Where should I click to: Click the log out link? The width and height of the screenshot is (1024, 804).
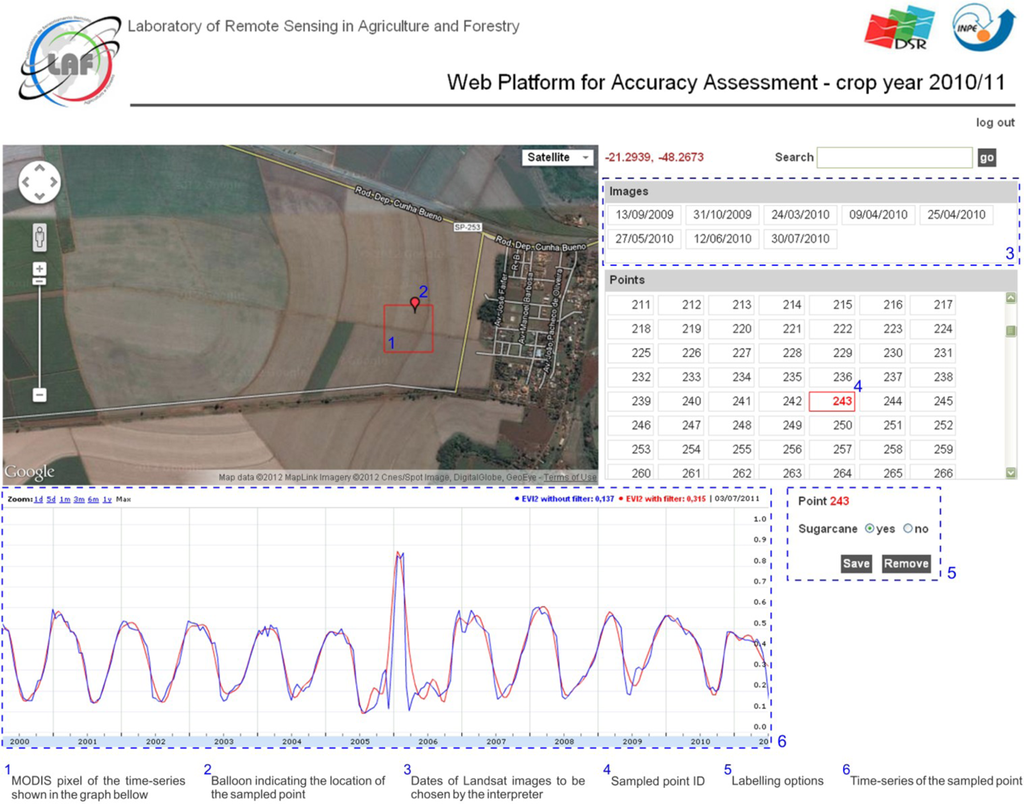(995, 123)
